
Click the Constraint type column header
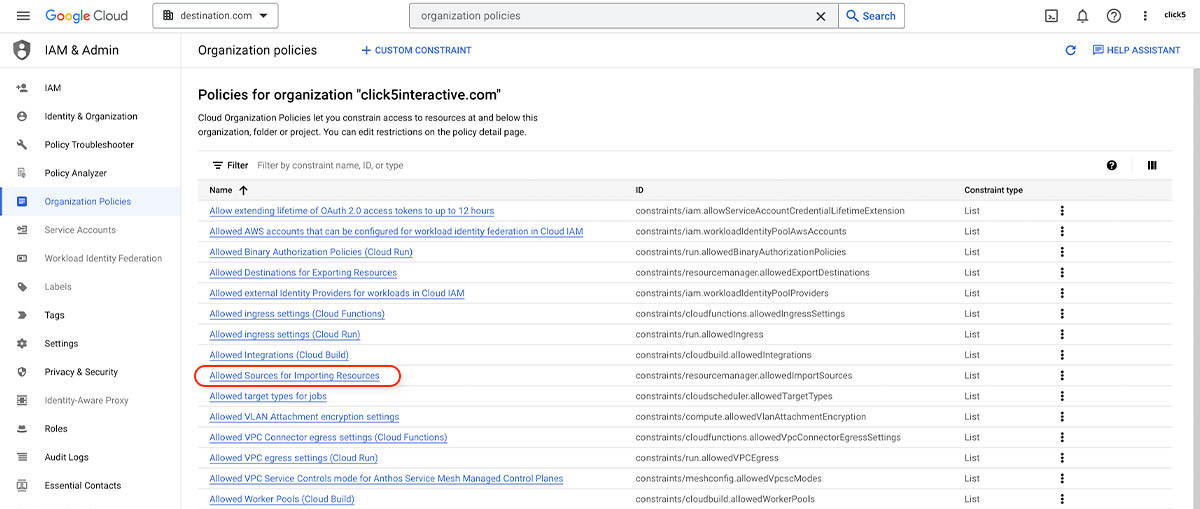(x=993, y=190)
